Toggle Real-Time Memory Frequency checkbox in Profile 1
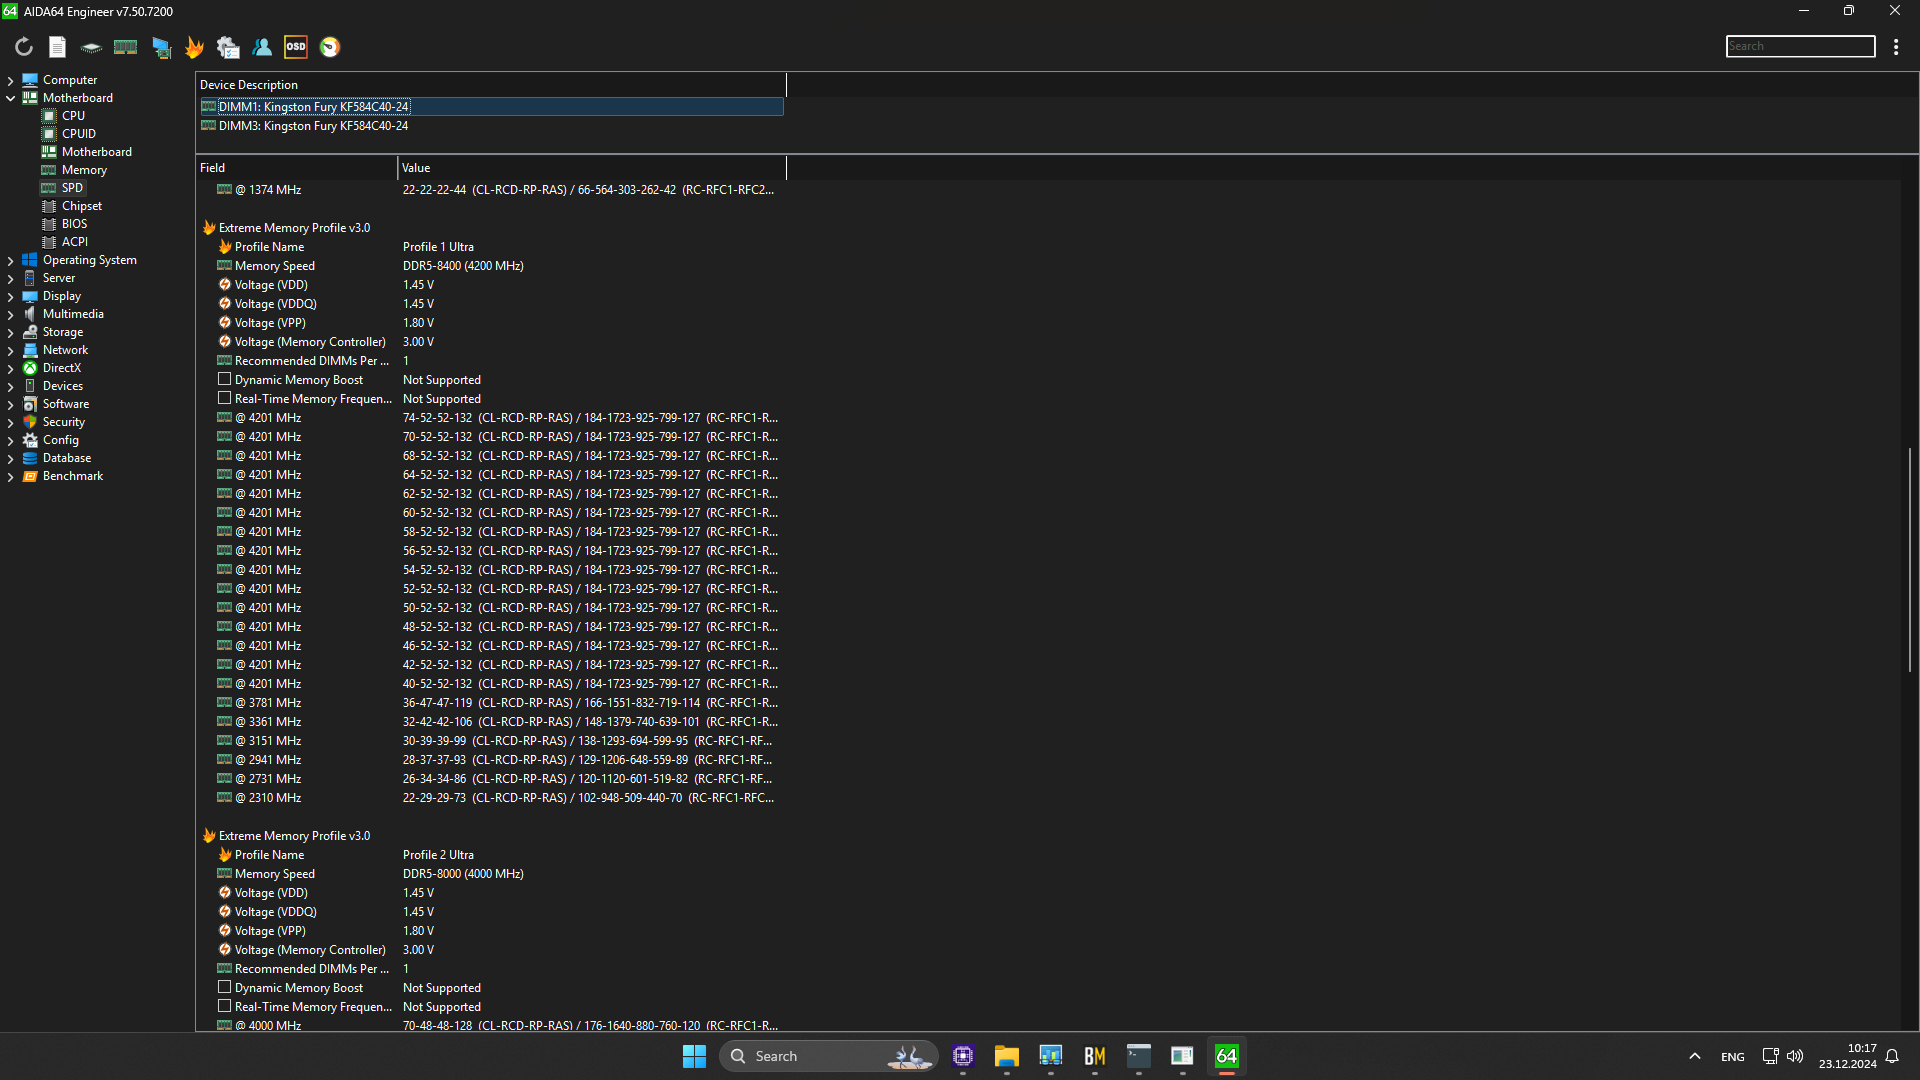 pyautogui.click(x=225, y=398)
